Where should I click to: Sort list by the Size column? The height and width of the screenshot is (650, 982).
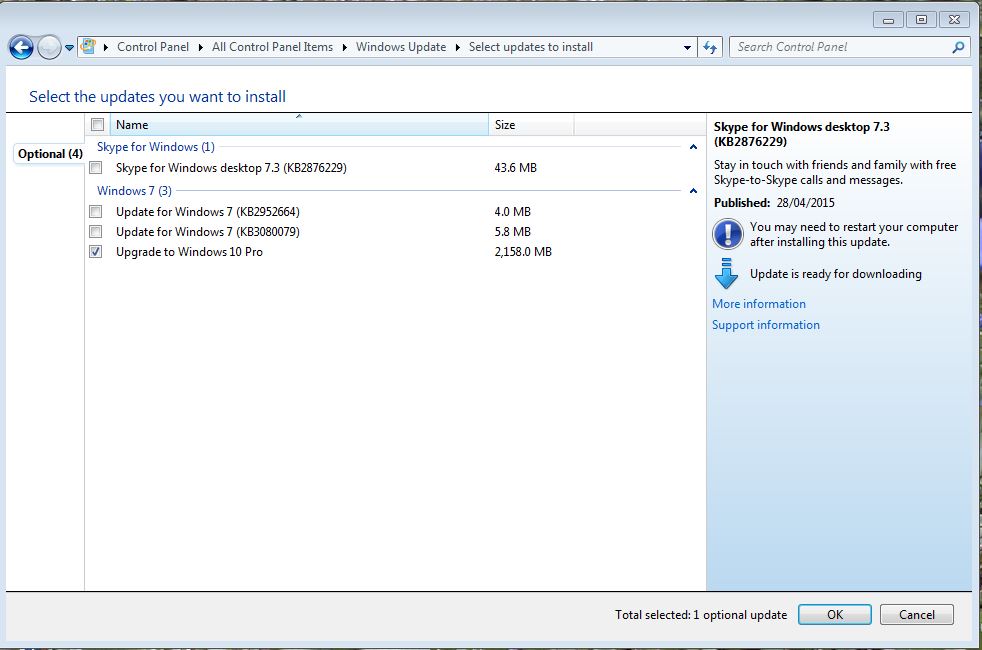coord(530,125)
